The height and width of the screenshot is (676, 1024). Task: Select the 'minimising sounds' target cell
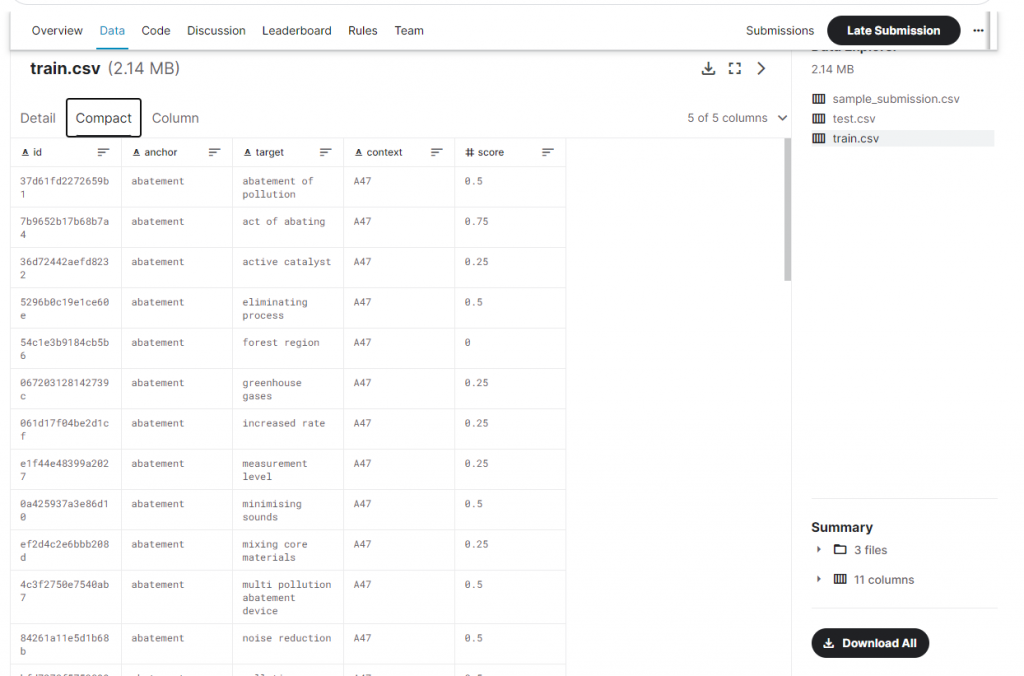point(288,510)
